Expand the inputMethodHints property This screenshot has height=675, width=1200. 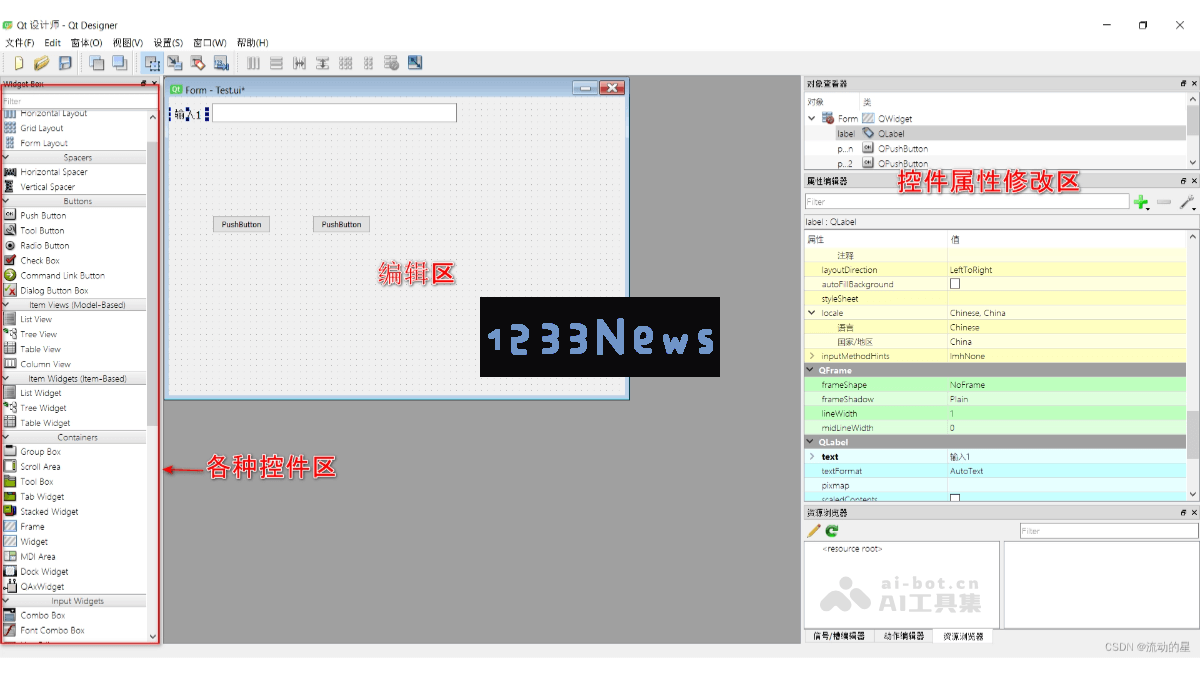(x=811, y=356)
